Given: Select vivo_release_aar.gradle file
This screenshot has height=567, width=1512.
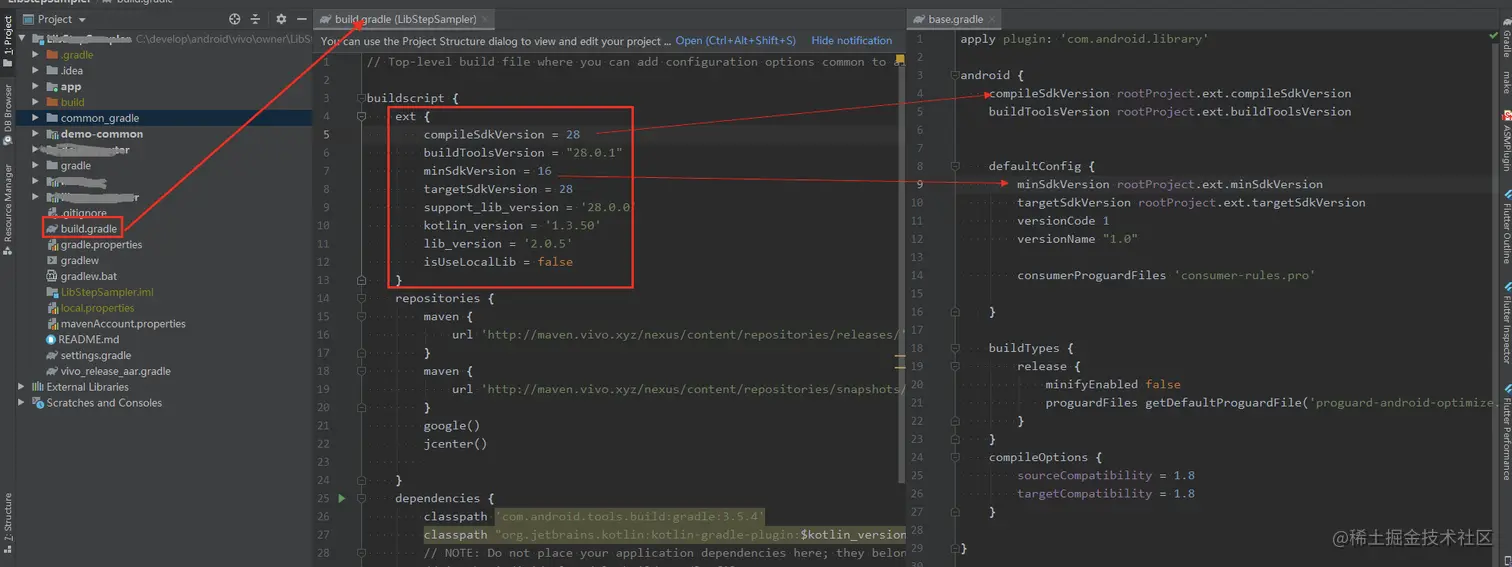Looking at the screenshot, I should [x=108, y=371].
